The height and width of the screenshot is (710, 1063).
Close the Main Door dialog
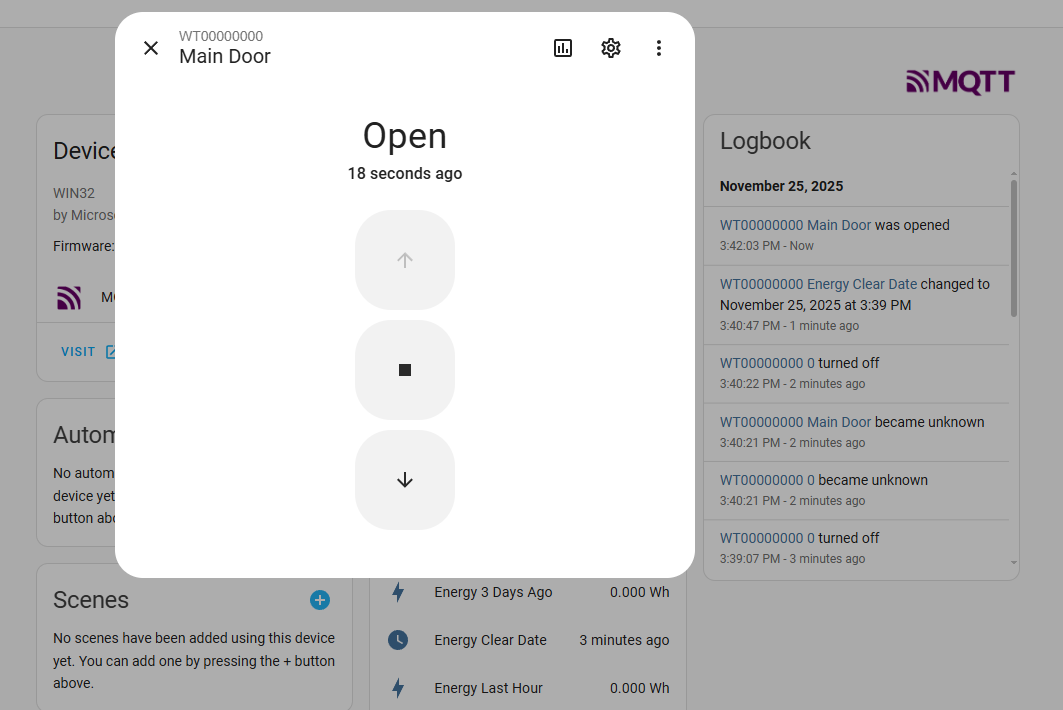(x=151, y=48)
